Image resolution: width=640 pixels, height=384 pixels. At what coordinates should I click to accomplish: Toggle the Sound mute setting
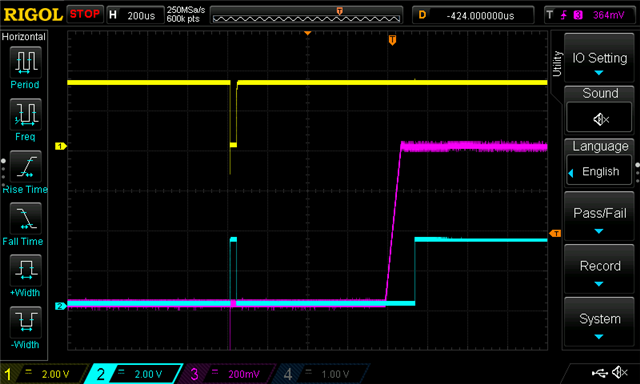coord(599,118)
